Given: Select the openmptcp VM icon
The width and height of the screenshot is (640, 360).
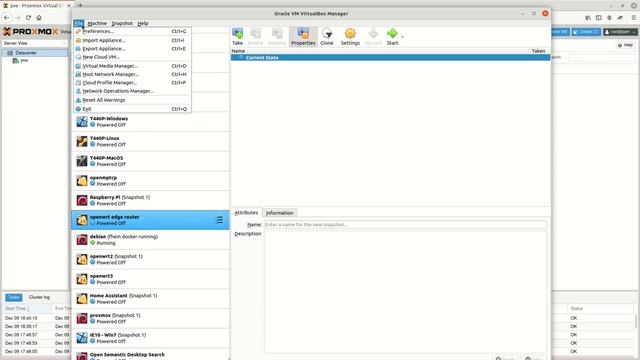Looking at the screenshot, I should [x=82, y=180].
